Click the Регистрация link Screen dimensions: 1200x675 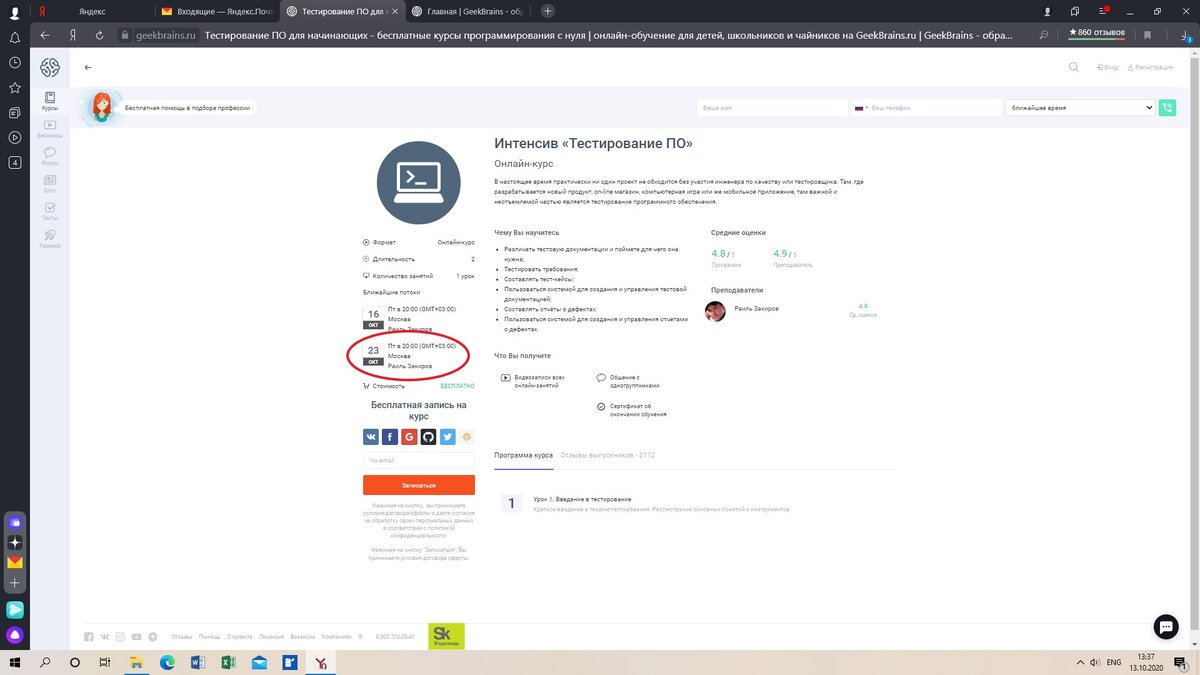point(1150,67)
